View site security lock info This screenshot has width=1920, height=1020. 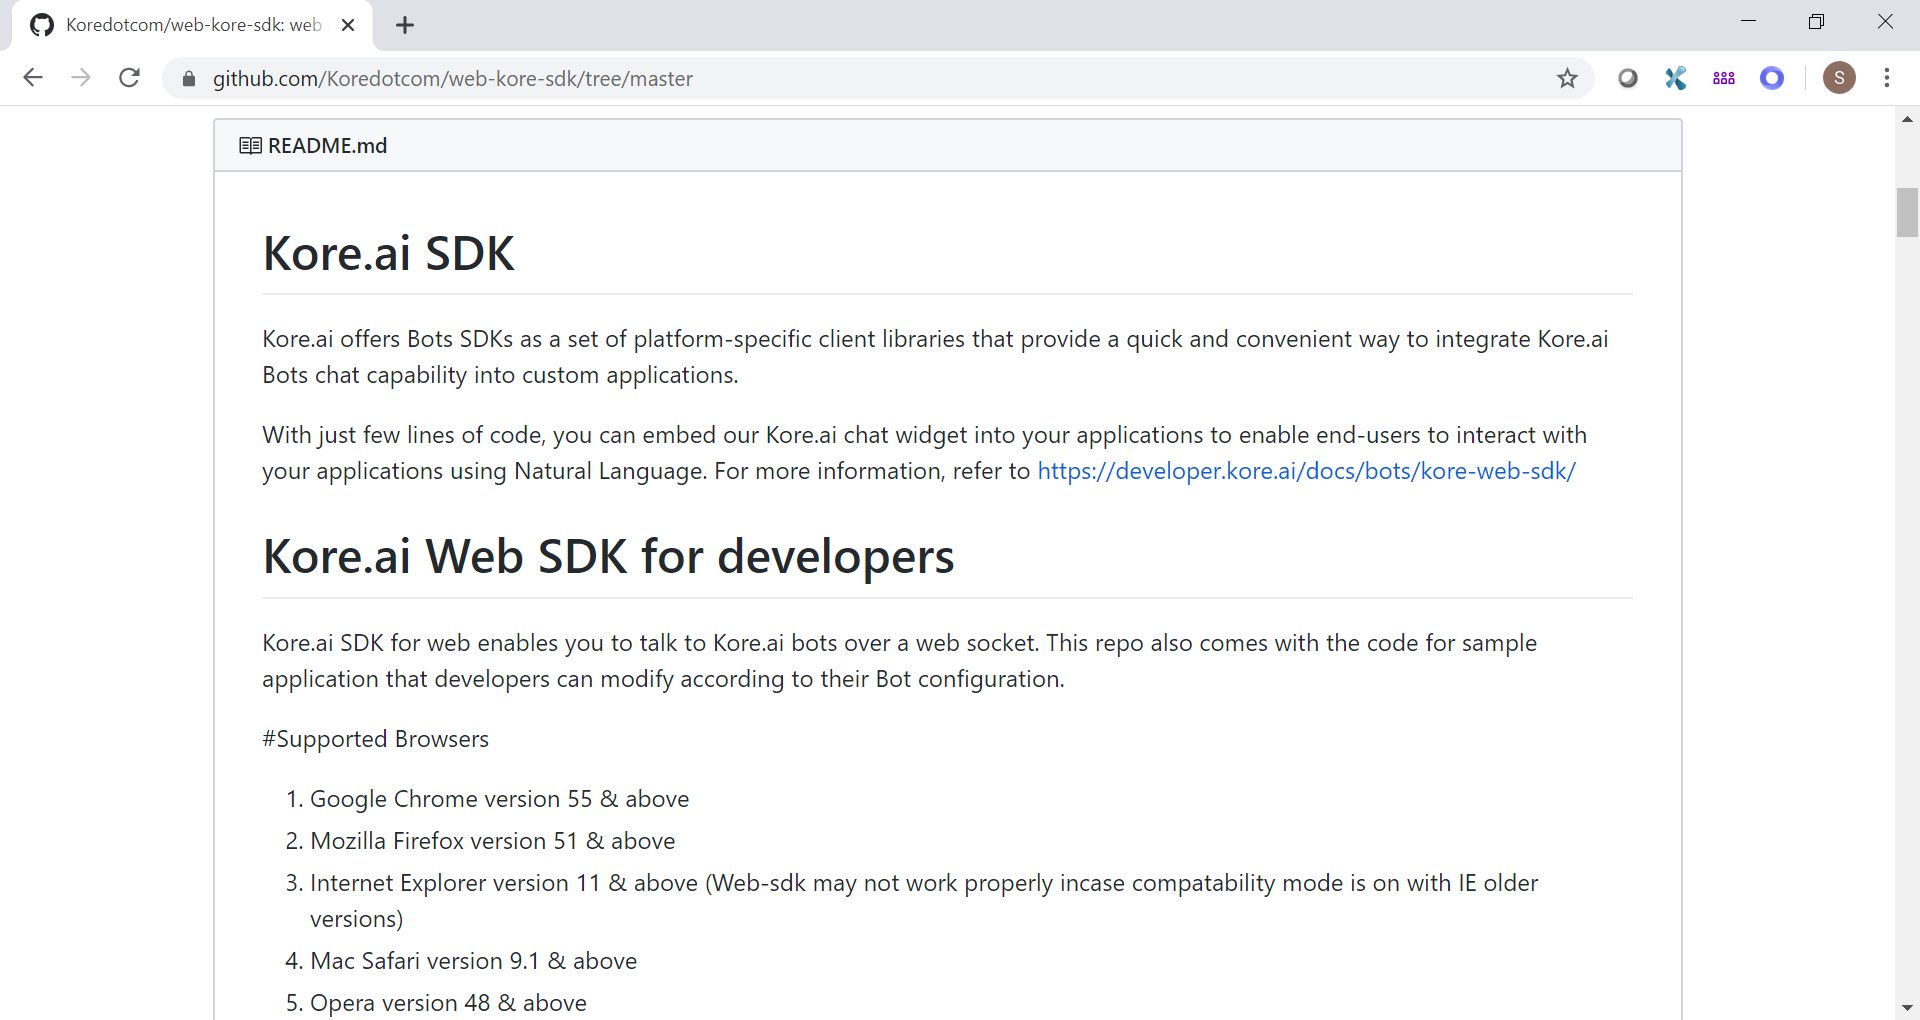tap(188, 78)
